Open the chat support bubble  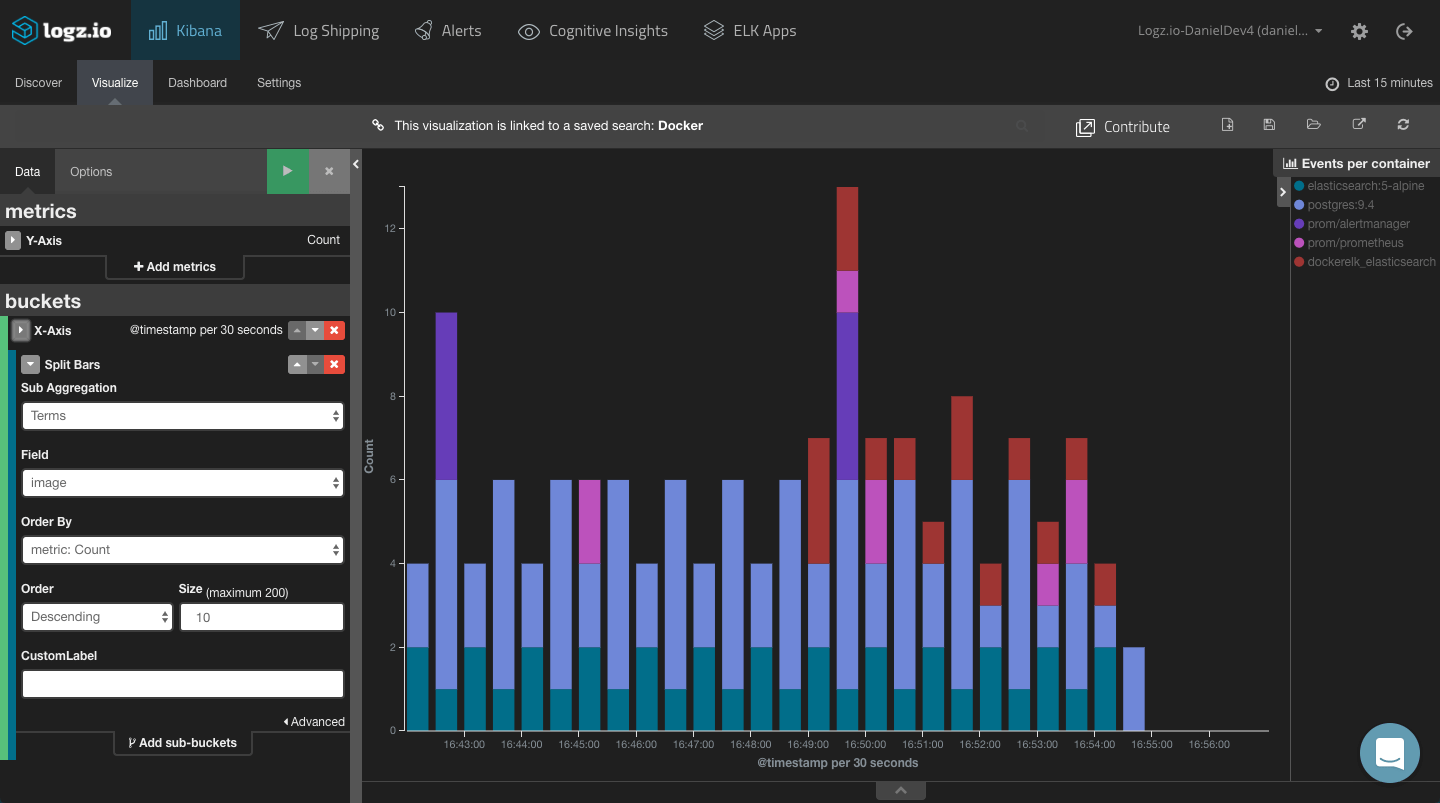[x=1390, y=753]
